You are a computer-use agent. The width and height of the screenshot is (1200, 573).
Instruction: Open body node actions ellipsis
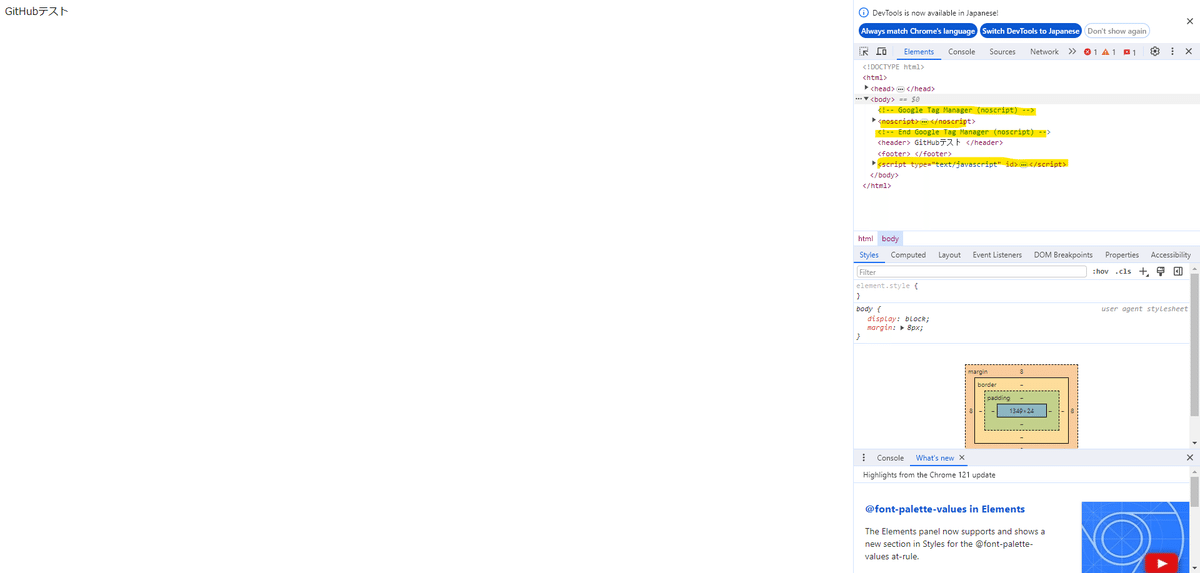pos(859,100)
